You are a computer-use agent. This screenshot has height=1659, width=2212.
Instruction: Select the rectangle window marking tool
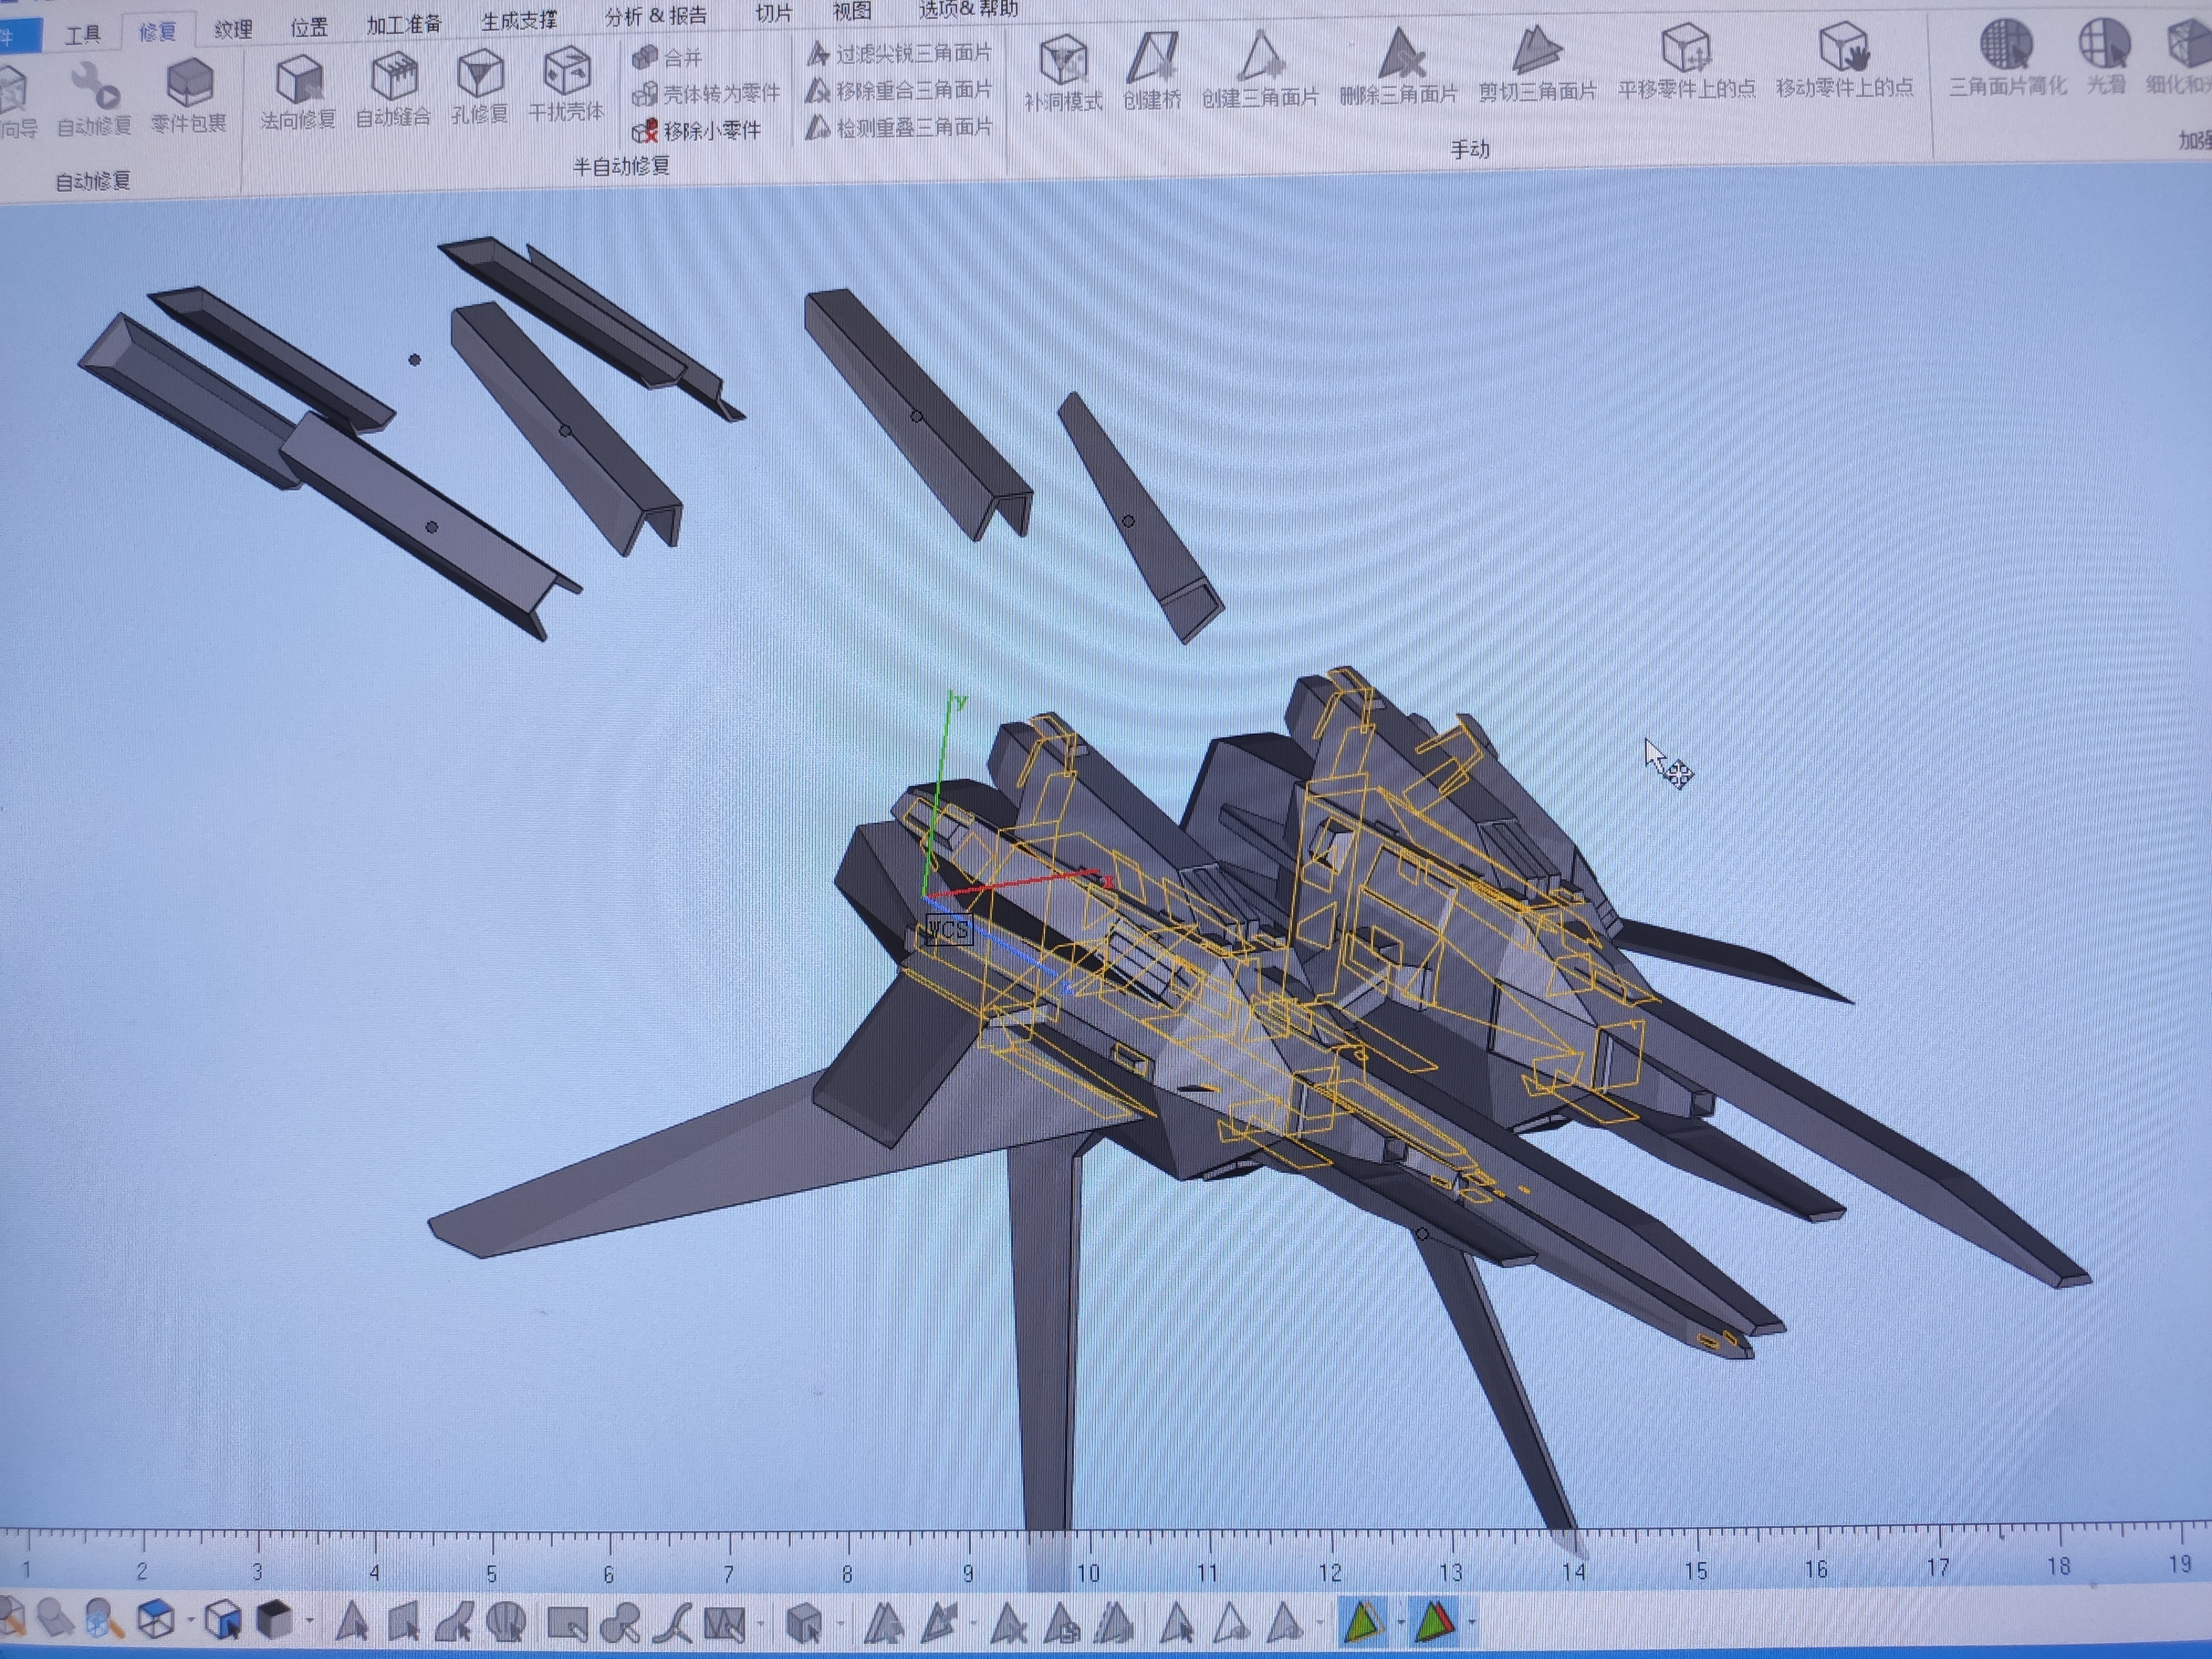pos(567,1624)
